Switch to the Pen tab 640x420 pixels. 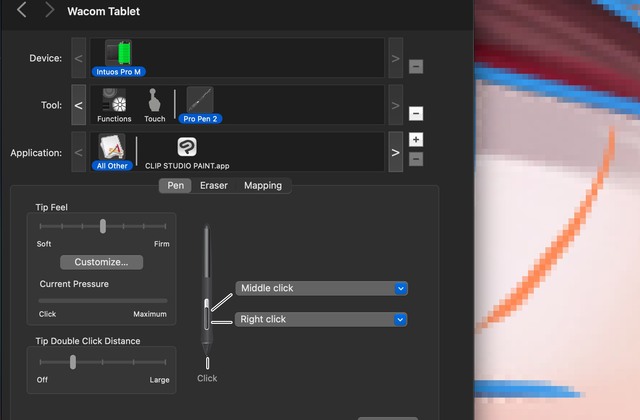pos(176,186)
